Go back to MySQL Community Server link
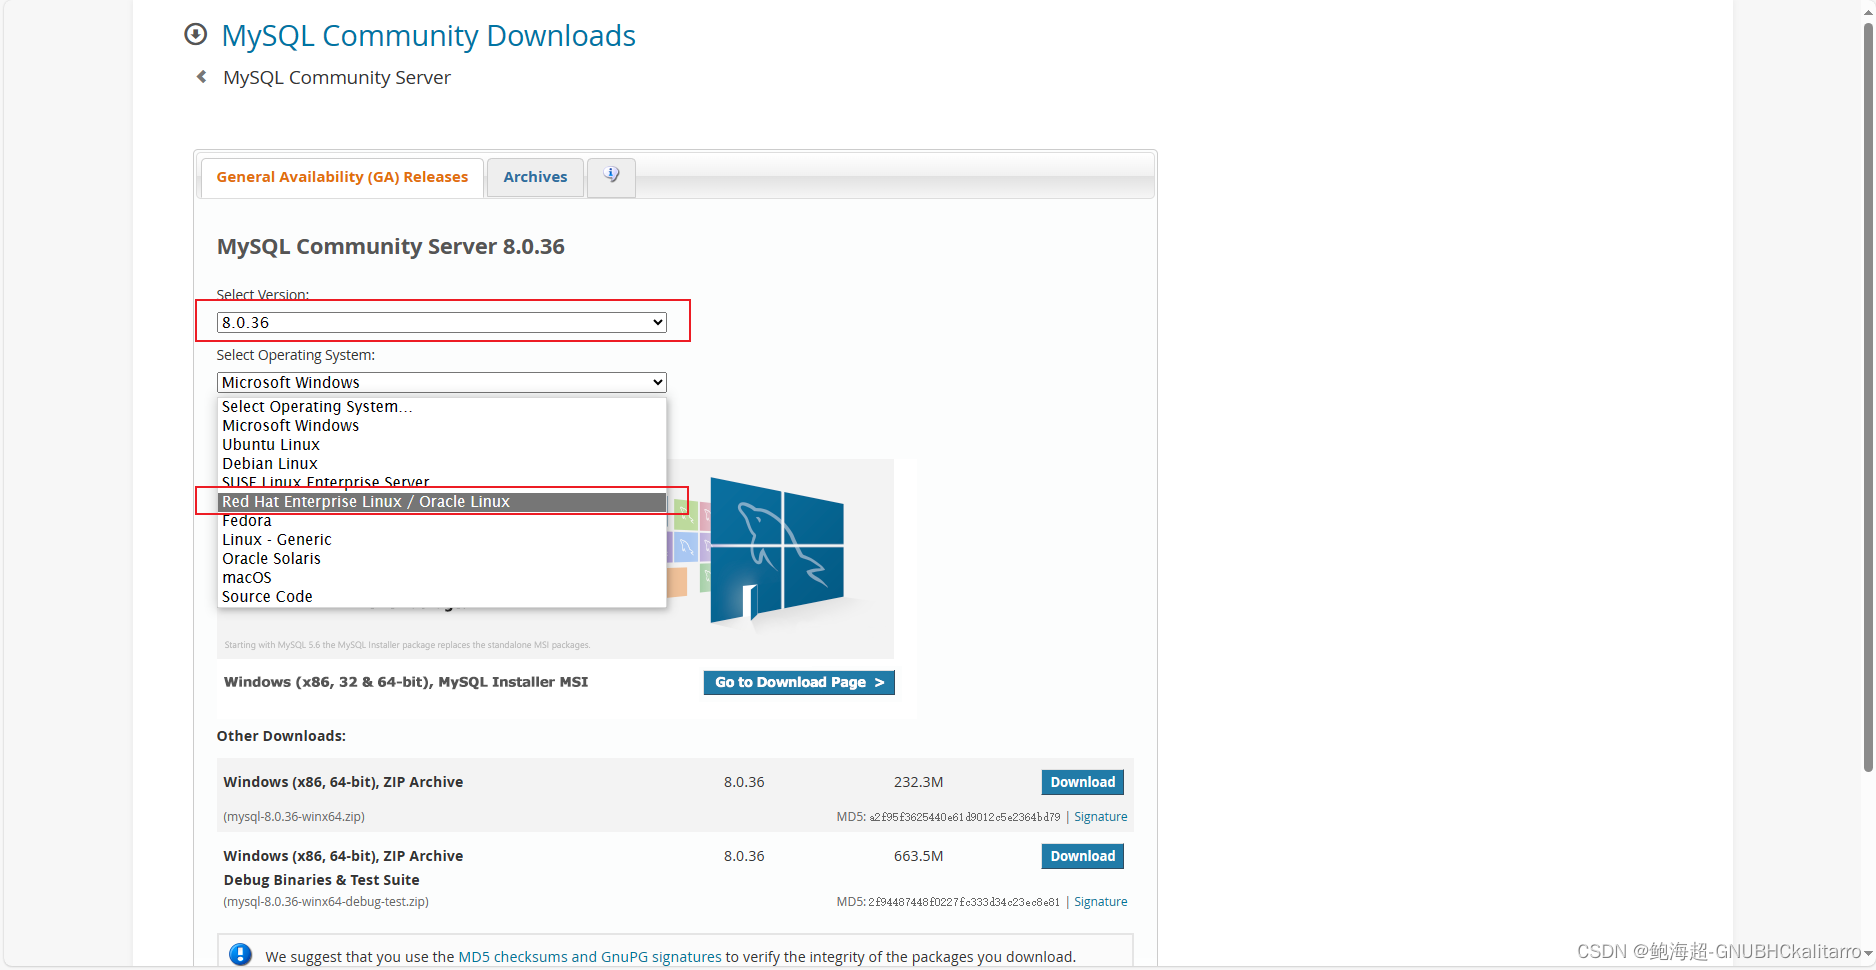1876x970 pixels. point(337,78)
